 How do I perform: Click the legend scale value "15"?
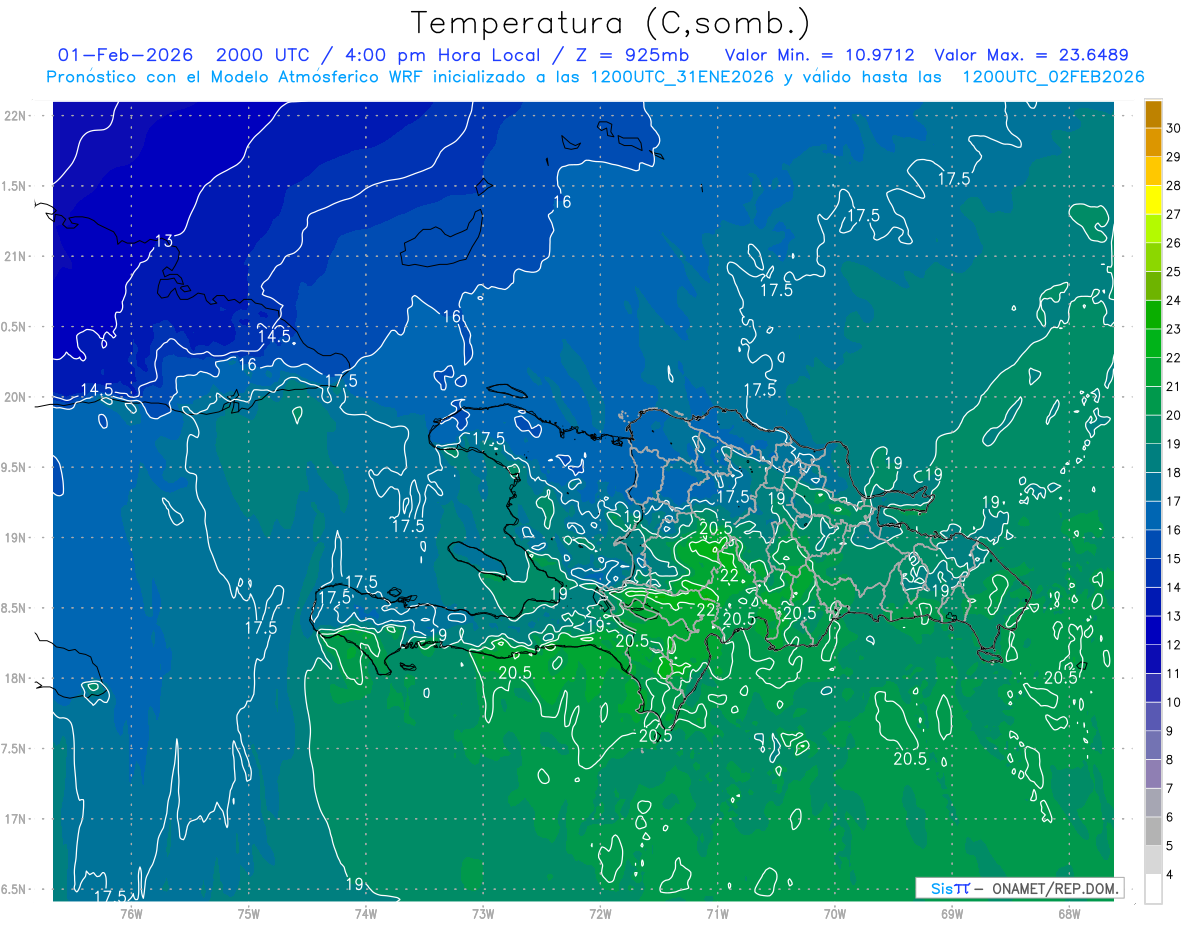click(1174, 558)
